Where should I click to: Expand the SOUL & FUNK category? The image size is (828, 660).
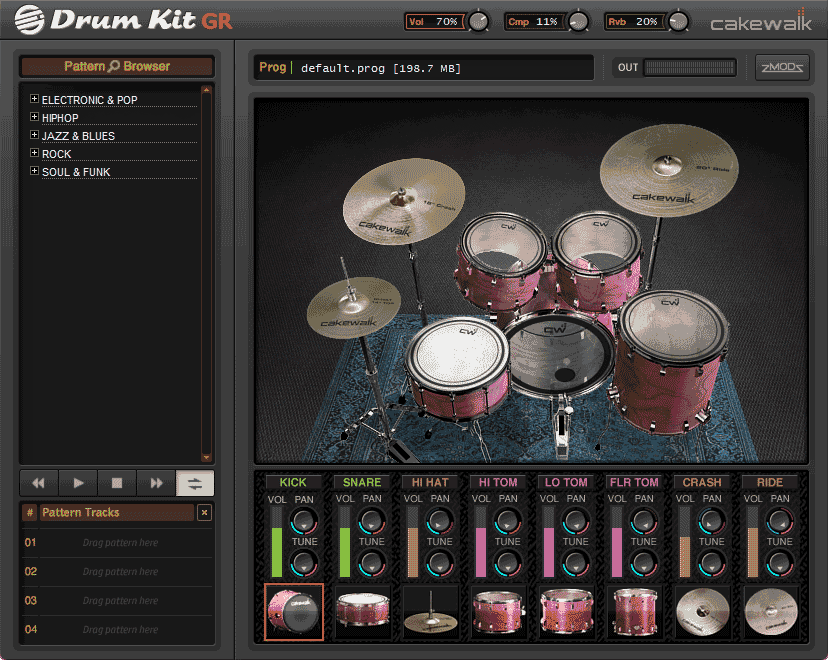click(34, 171)
